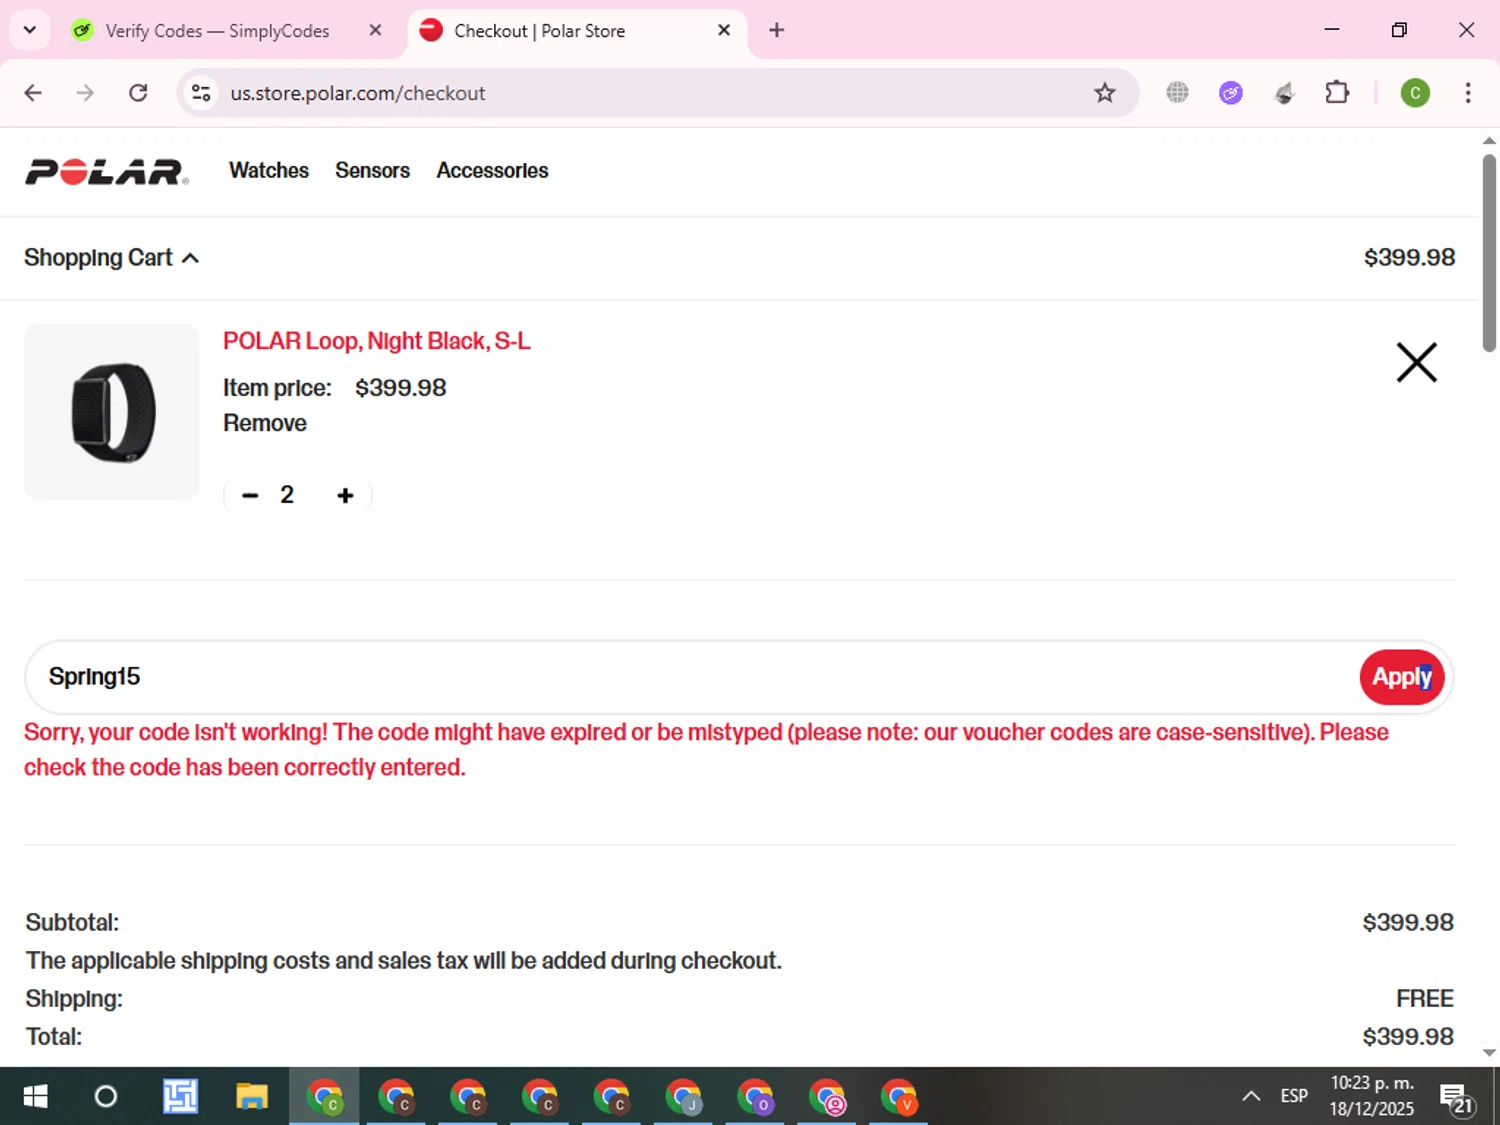
Task: Reload the checkout page
Action: 138,93
